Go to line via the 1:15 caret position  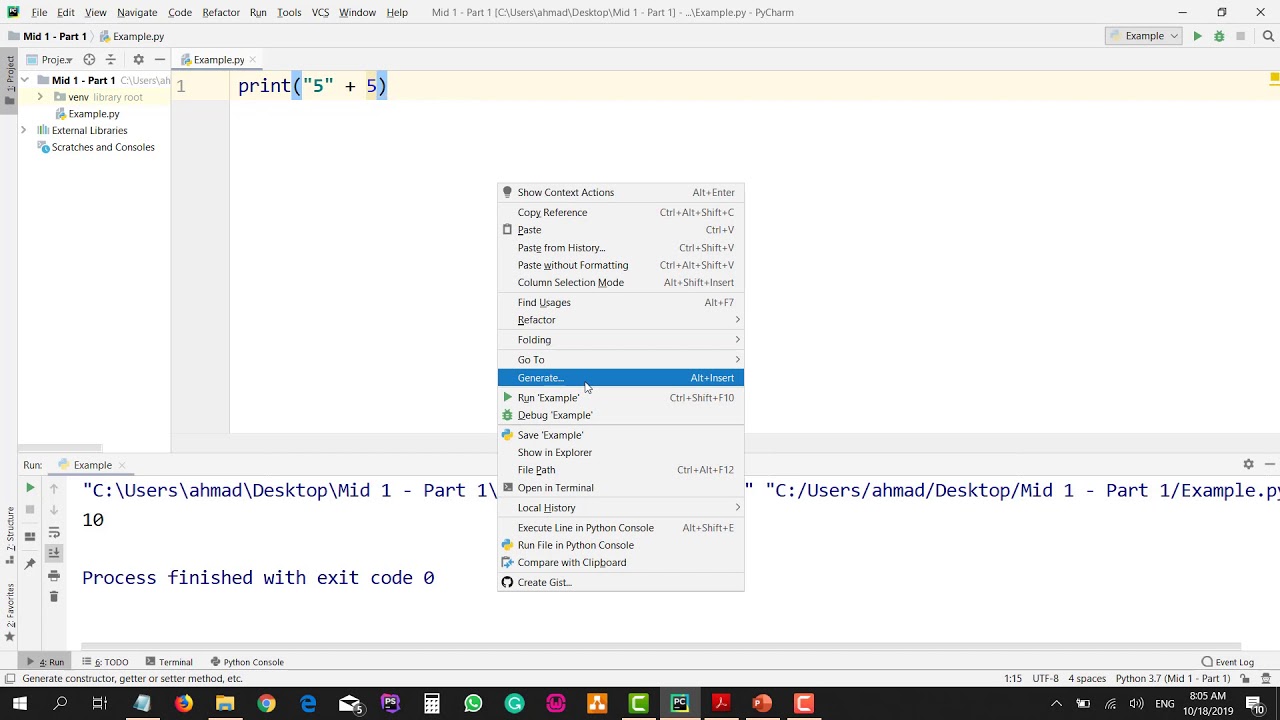point(1013,679)
